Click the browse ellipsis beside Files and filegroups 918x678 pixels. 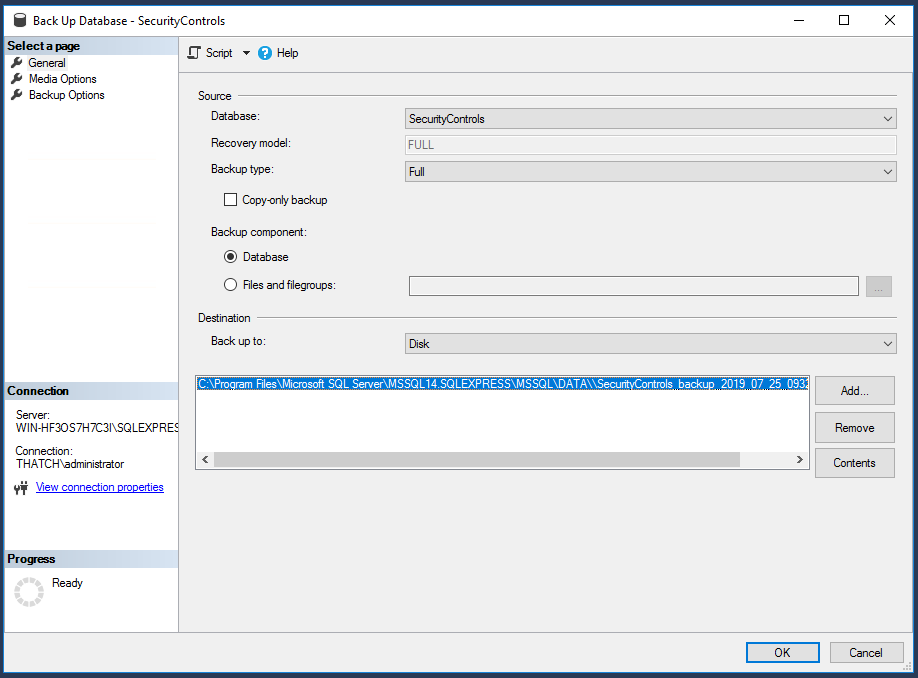click(x=878, y=286)
